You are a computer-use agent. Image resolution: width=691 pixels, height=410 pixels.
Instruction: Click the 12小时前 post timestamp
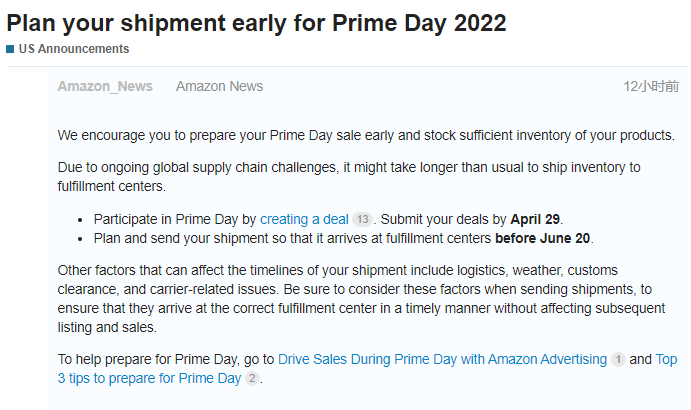pyautogui.click(x=651, y=86)
